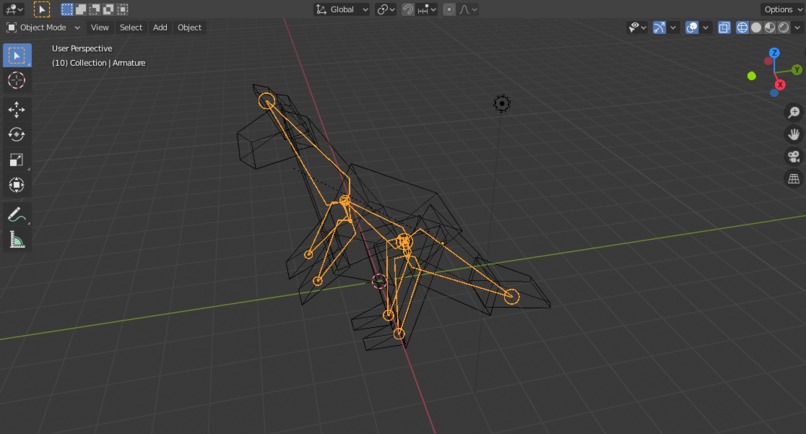Set selection mode to new selection
Screen dimensions: 806x434
click(67, 9)
